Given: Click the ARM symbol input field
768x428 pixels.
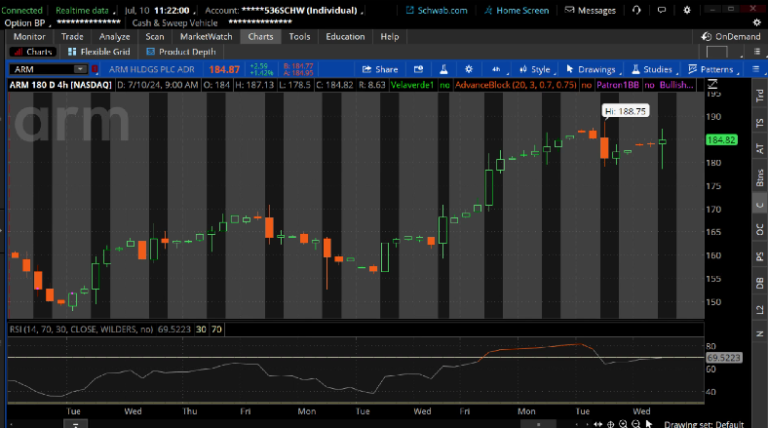Looking at the screenshot, I should pyautogui.click(x=42, y=69).
